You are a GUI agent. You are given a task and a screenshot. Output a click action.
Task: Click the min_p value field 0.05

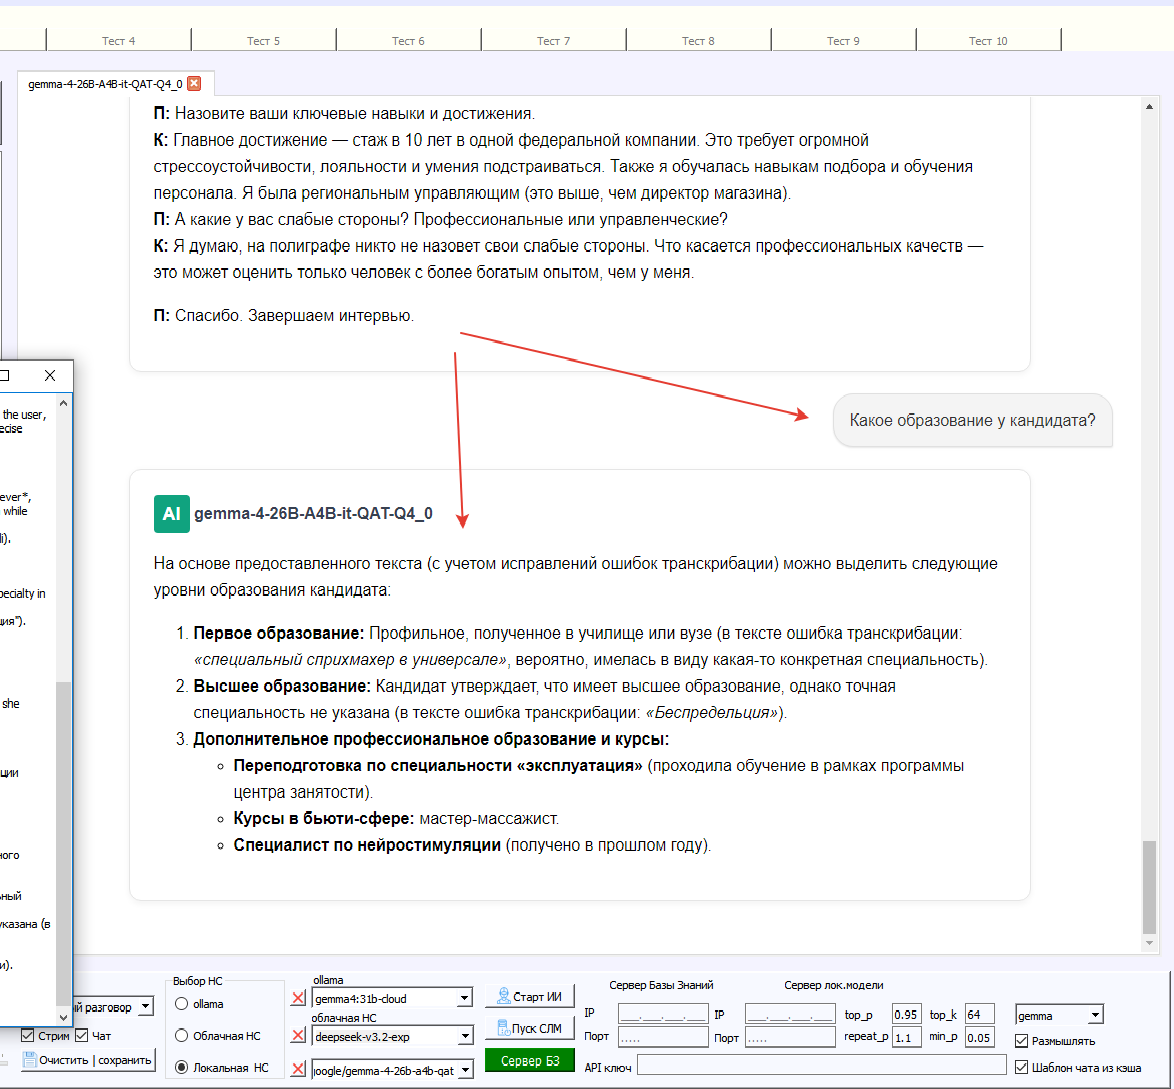(x=979, y=1037)
